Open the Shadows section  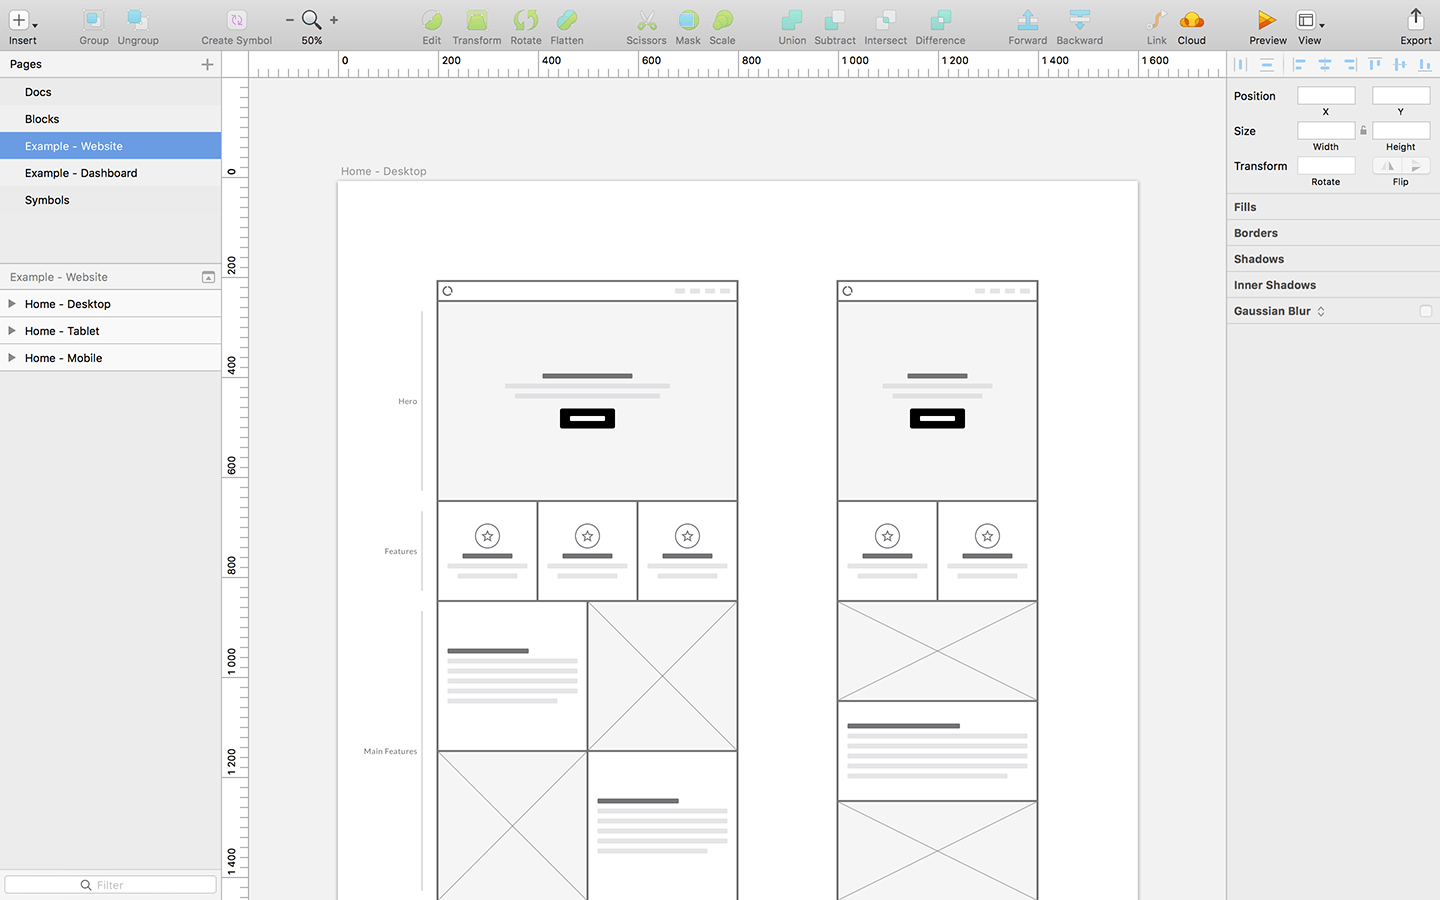(x=1333, y=259)
